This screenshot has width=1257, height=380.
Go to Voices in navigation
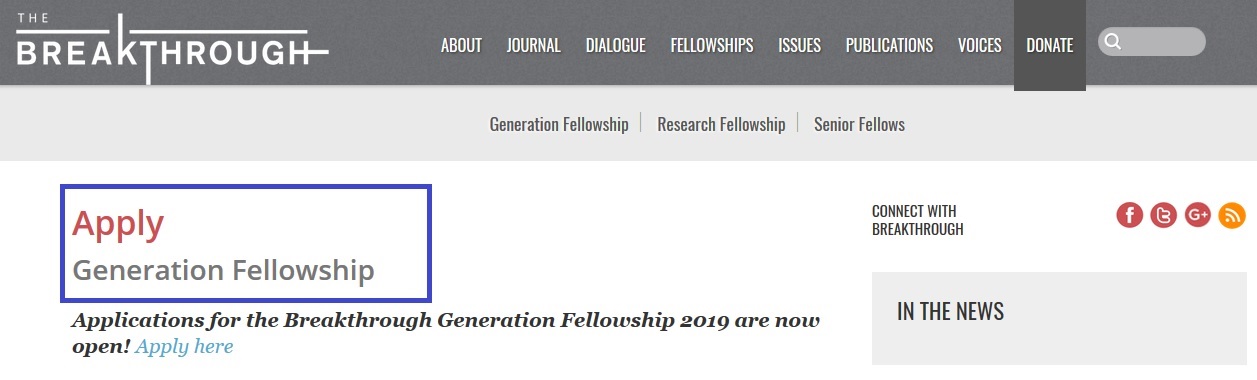(979, 45)
